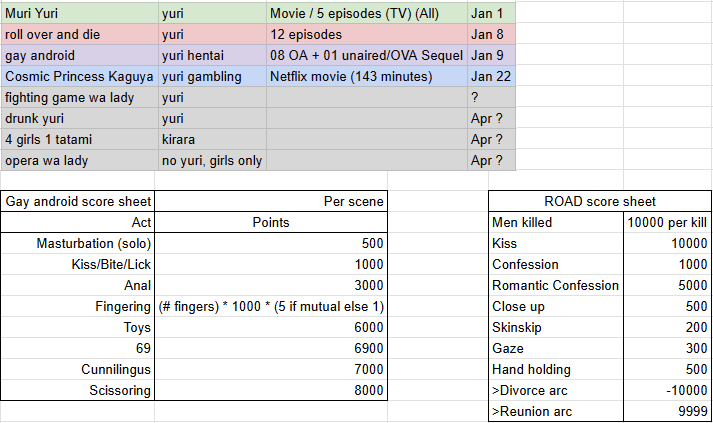
Task: Select the 'Act' column header cell
Action: (78, 222)
